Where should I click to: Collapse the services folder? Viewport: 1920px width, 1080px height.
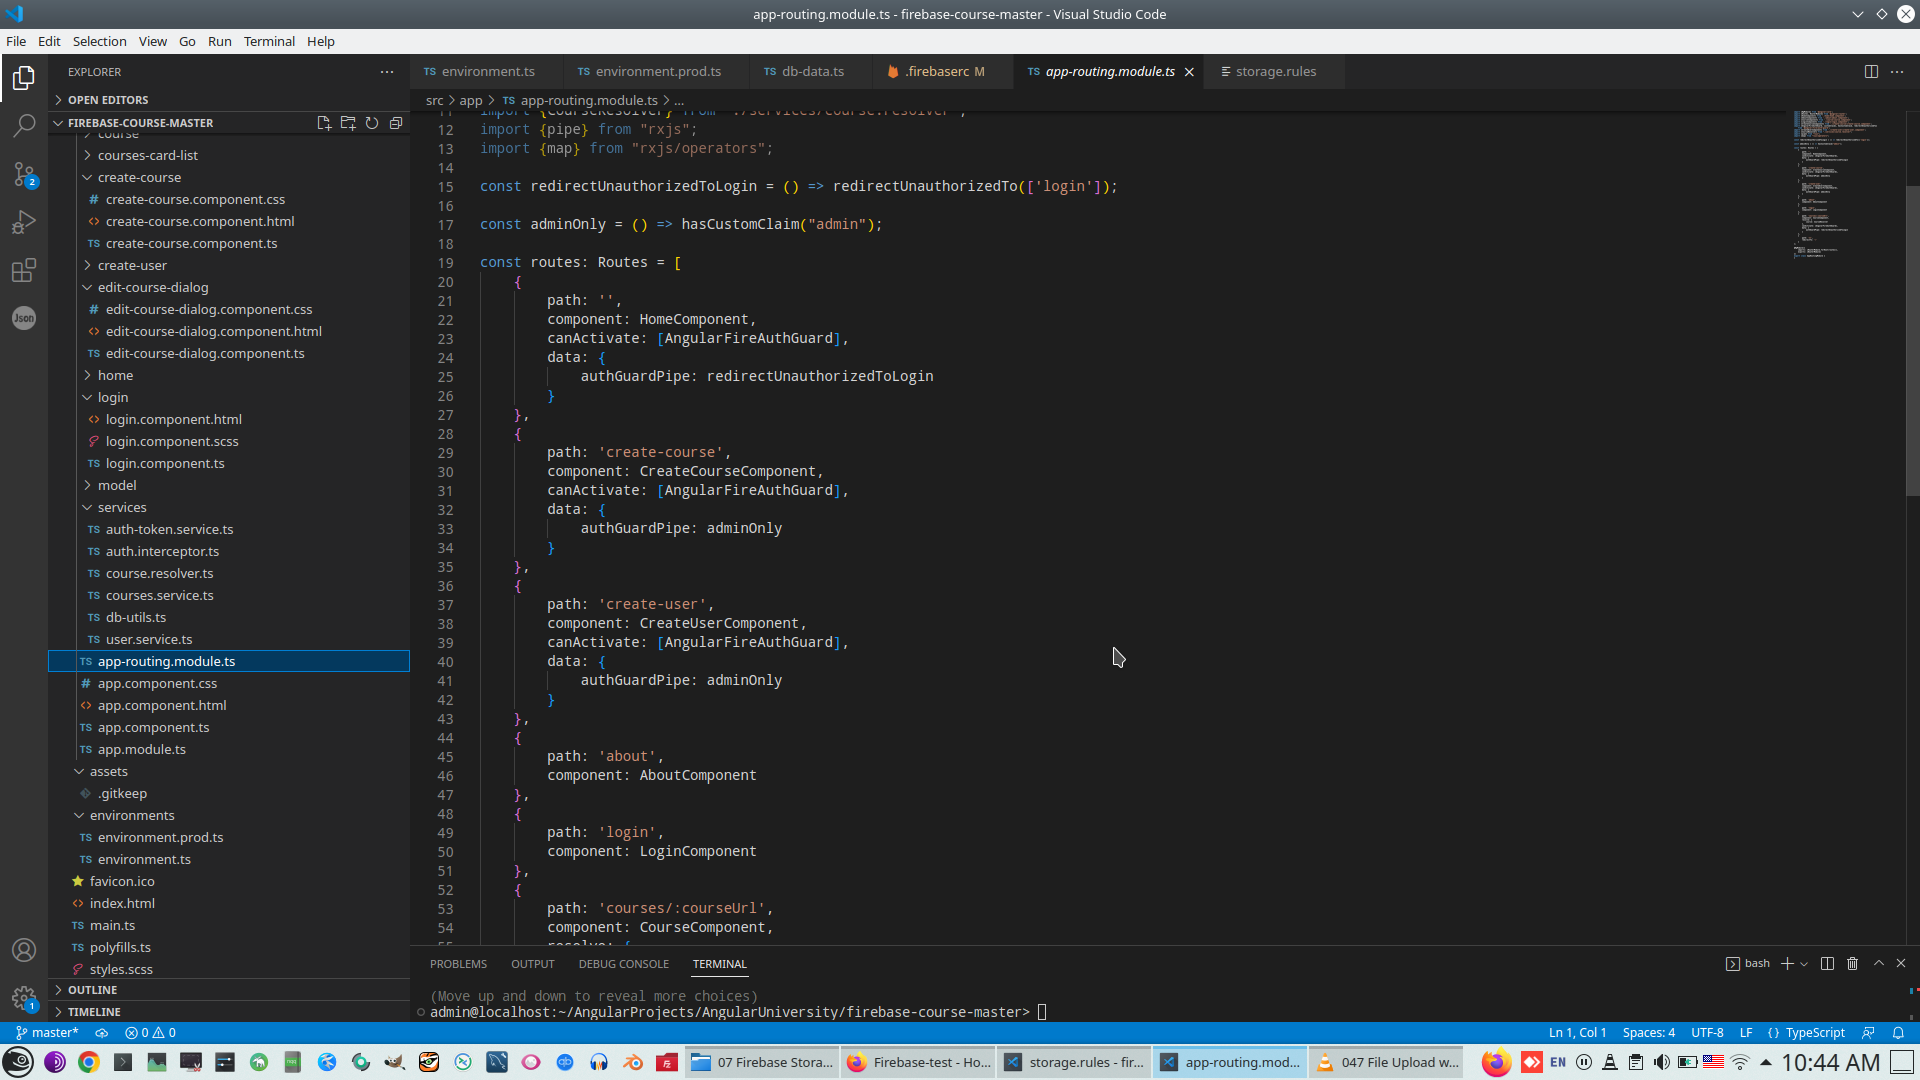(x=122, y=507)
